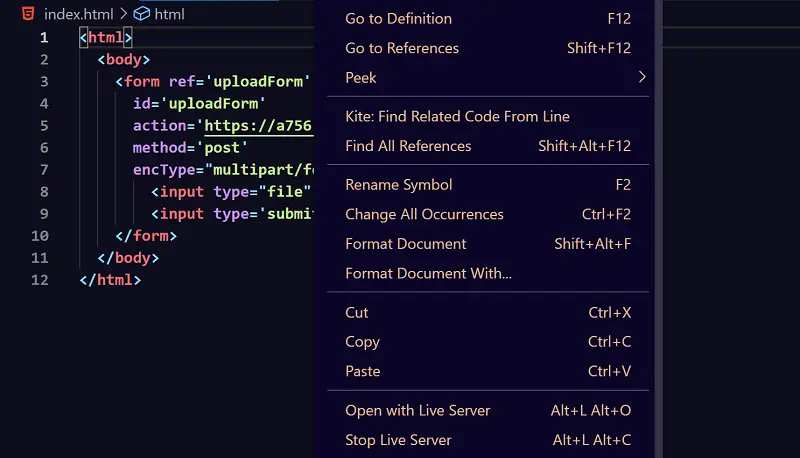Click the html breadcrumb symbol label

[169, 14]
